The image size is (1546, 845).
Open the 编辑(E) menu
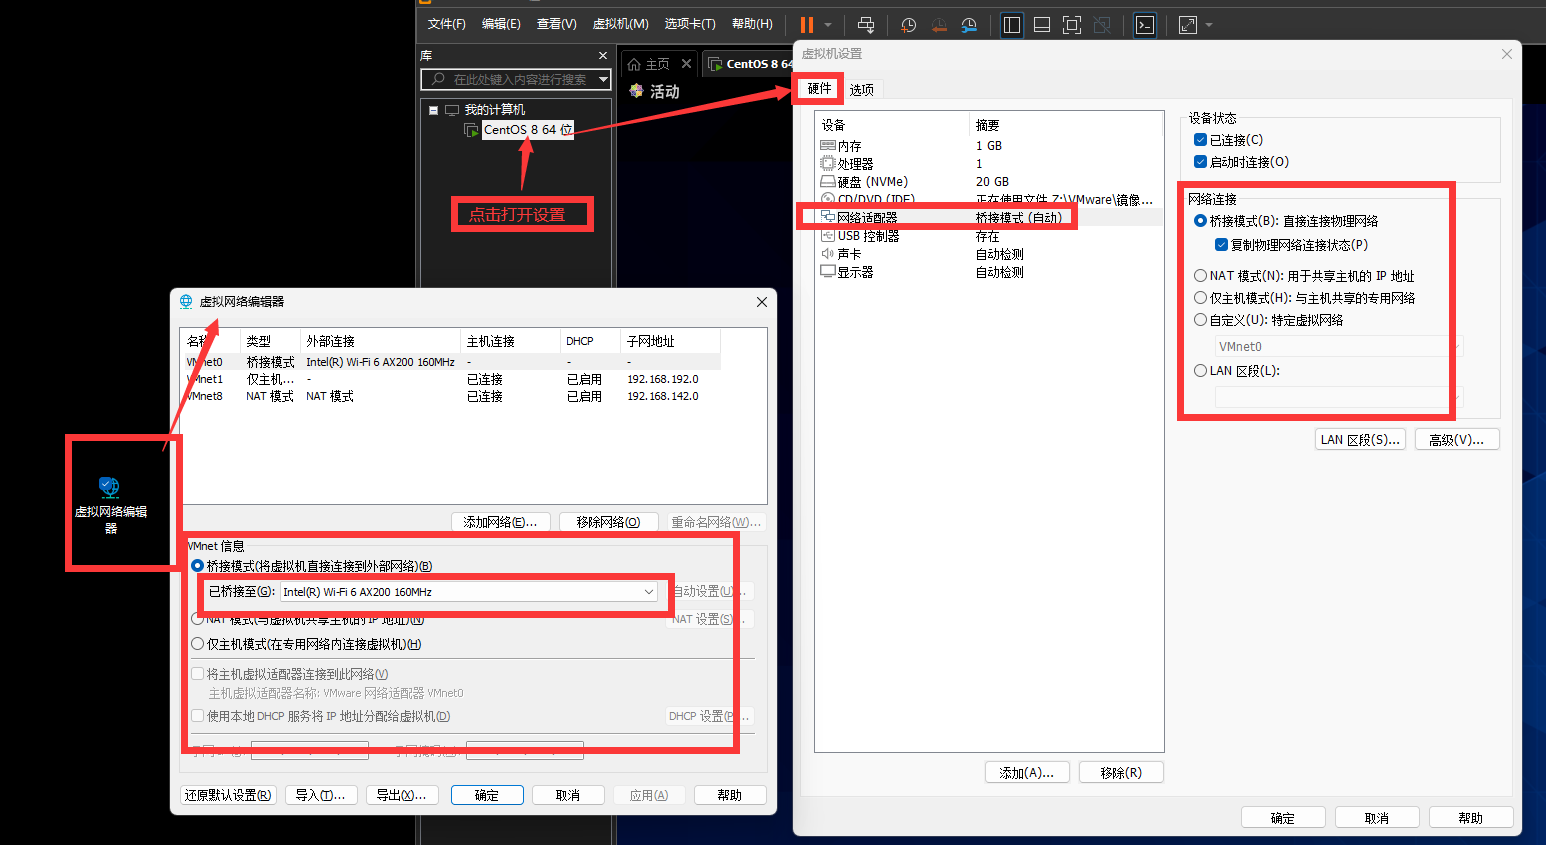tap(501, 24)
